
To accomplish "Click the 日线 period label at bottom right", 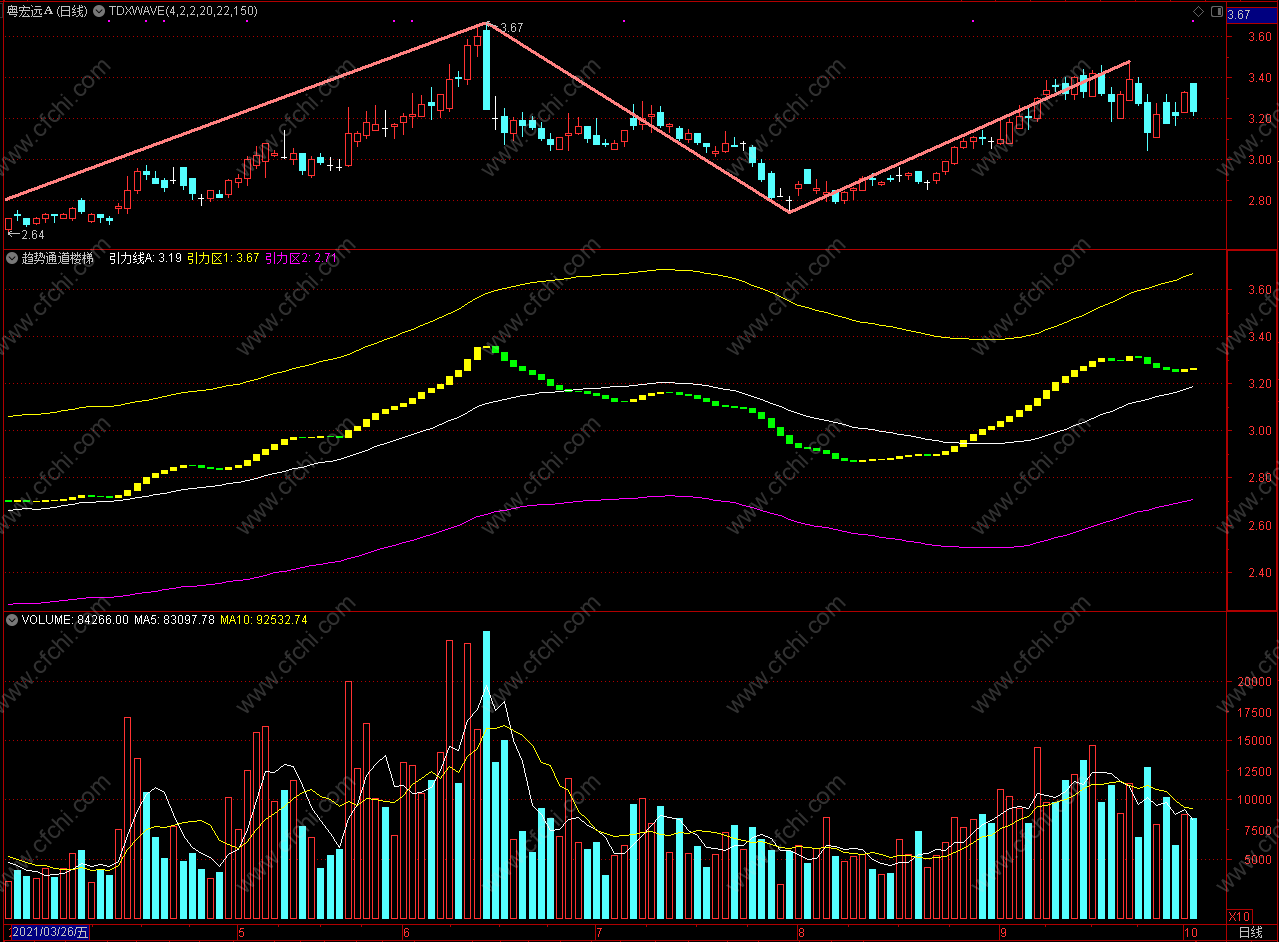I will [x=1250, y=932].
